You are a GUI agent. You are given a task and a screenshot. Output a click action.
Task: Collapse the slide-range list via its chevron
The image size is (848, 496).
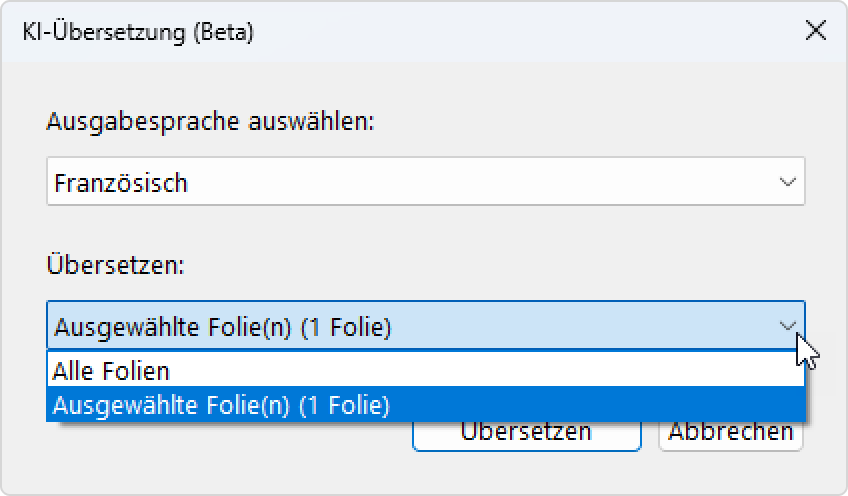click(x=787, y=326)
